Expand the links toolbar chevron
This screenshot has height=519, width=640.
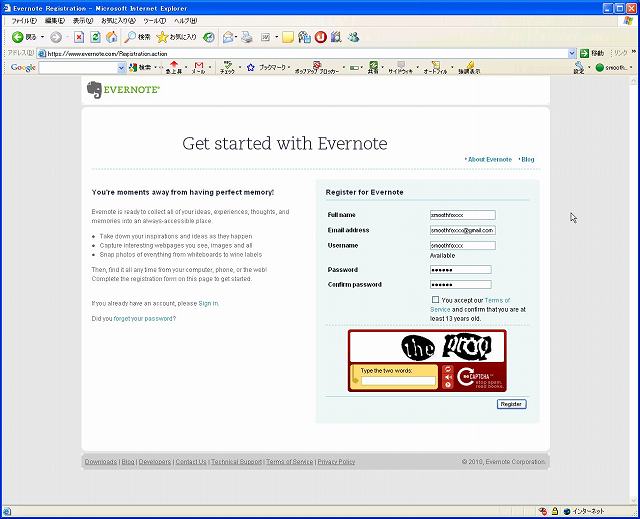pyautogui.click(x=633, y=52)
